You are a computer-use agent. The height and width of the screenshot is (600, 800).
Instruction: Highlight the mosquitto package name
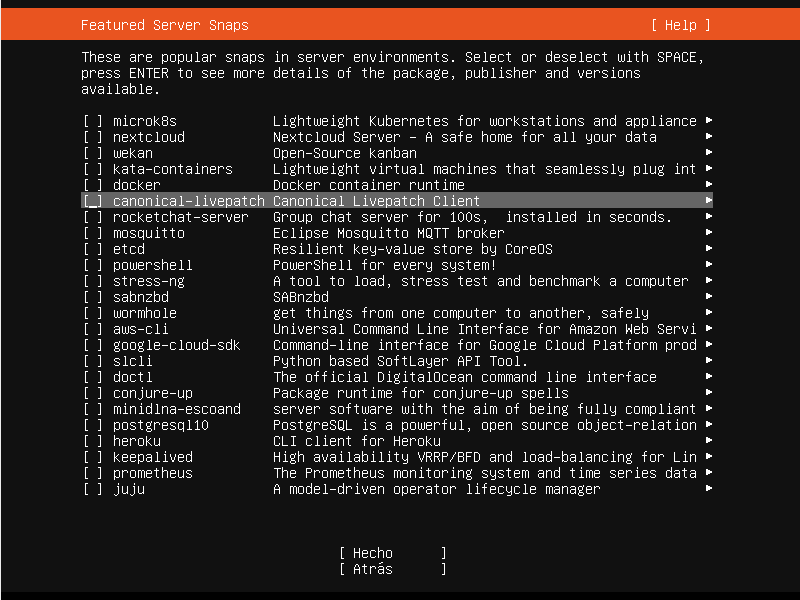[x=149, y=233]
